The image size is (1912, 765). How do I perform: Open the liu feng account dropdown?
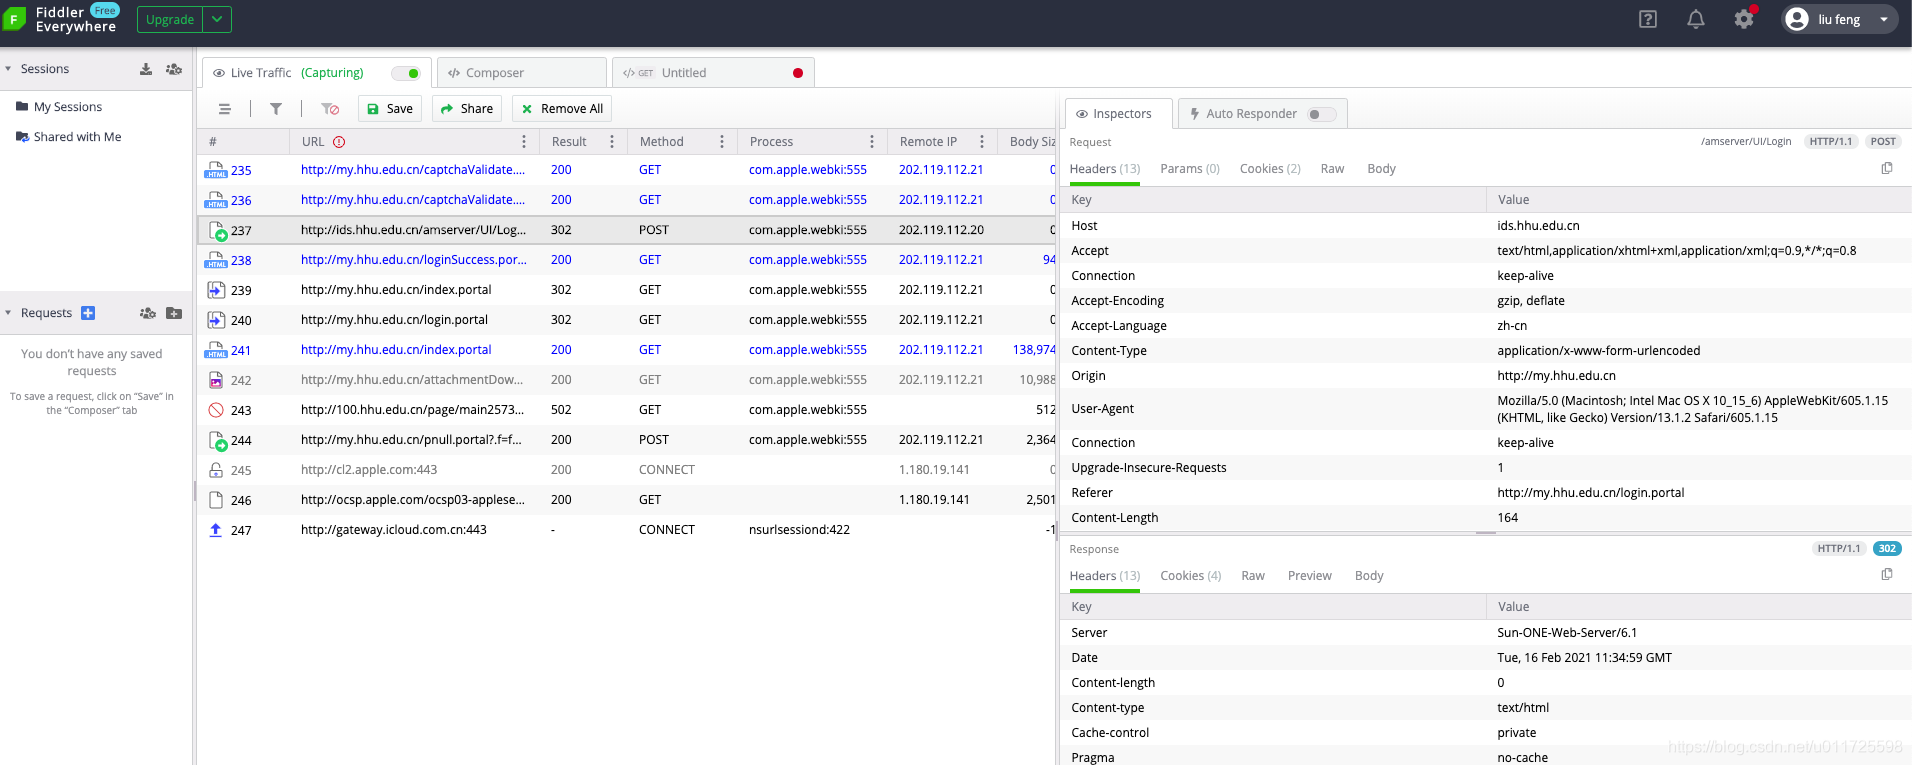pyautogui.click(x=1884, y=19)
